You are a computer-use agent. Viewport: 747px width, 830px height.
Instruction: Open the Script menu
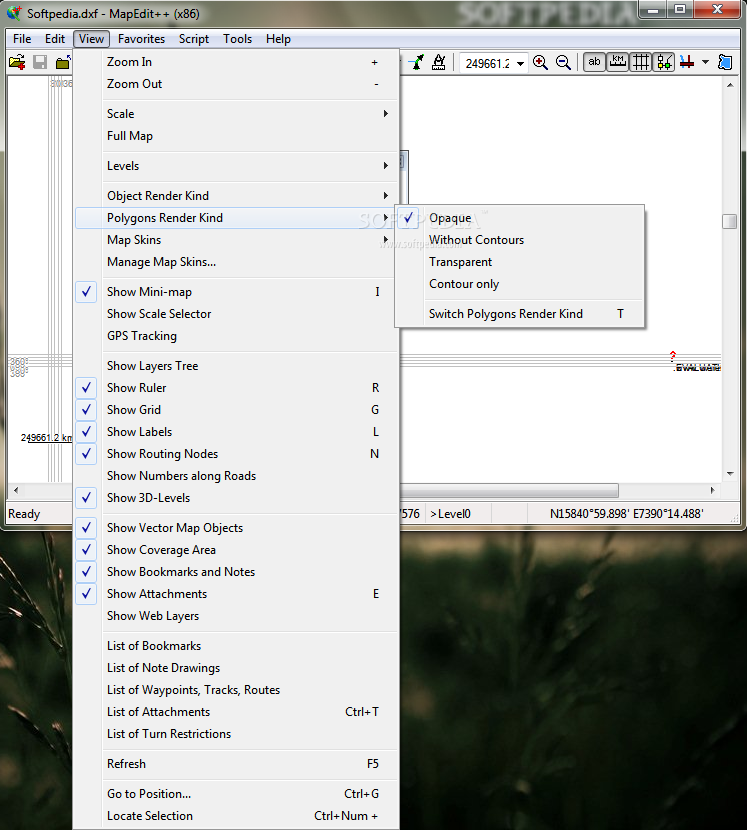(194, 39)
